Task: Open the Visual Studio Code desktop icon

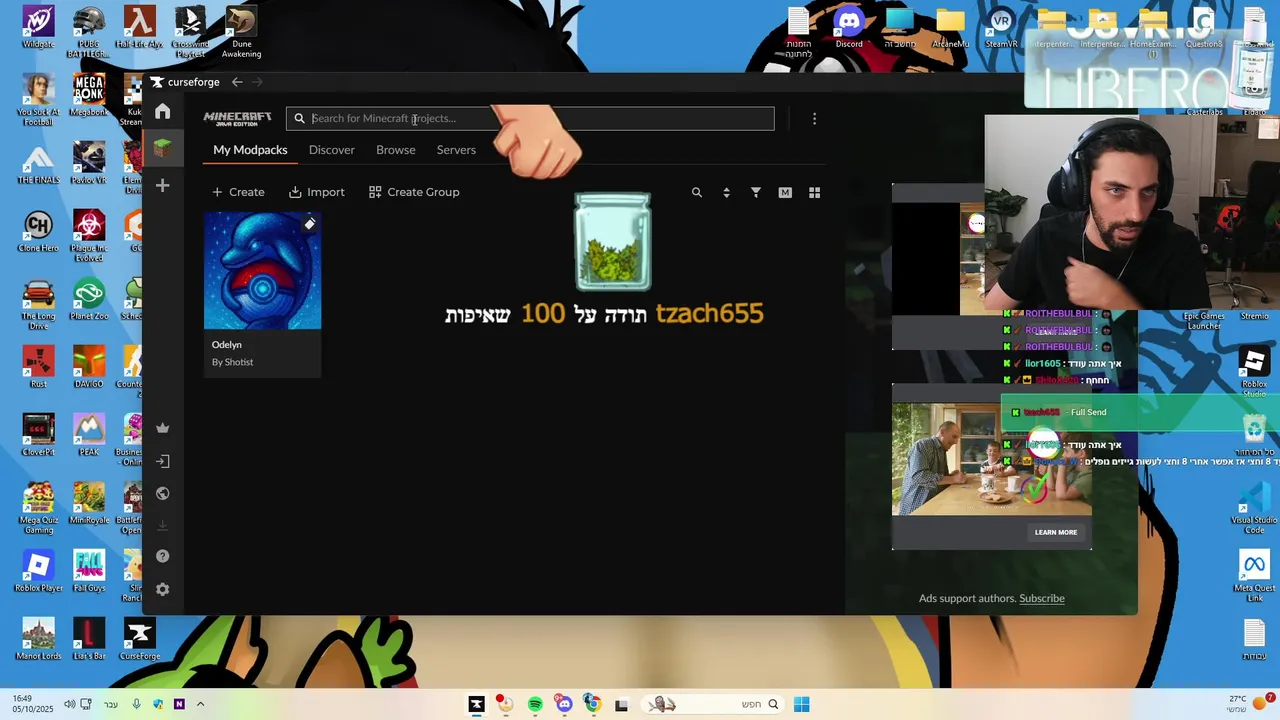Action: 1254,508
